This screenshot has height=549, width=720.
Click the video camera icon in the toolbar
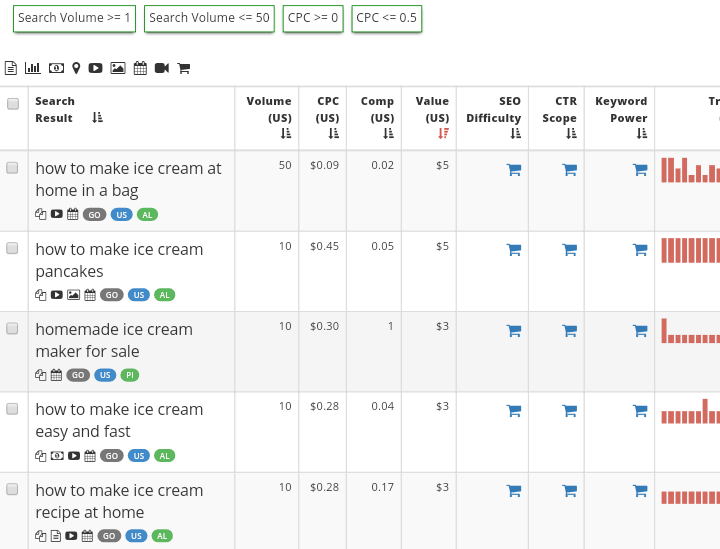(x=161, y=68)
